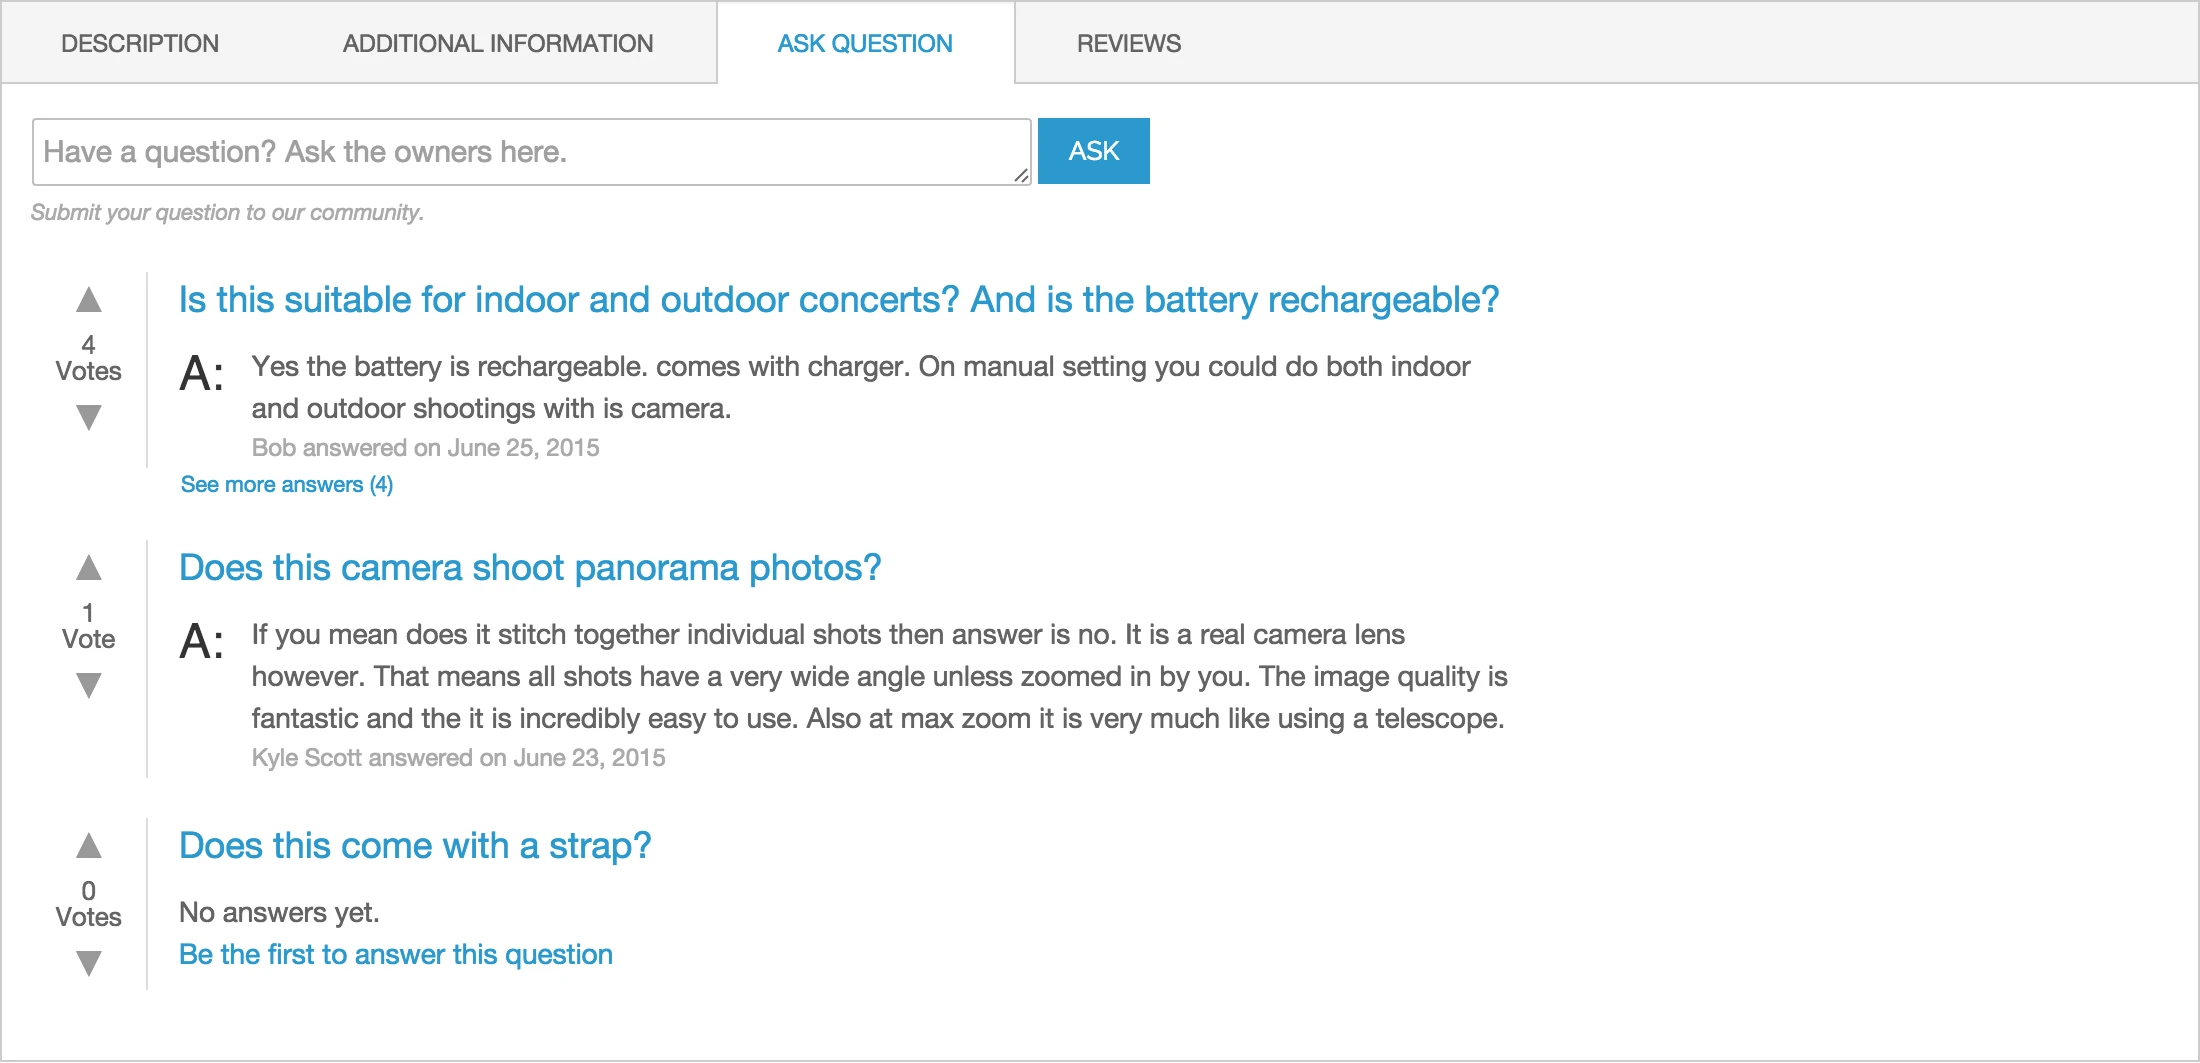
Task: Downvote the concerts battery question
Action: pos(89,418)
